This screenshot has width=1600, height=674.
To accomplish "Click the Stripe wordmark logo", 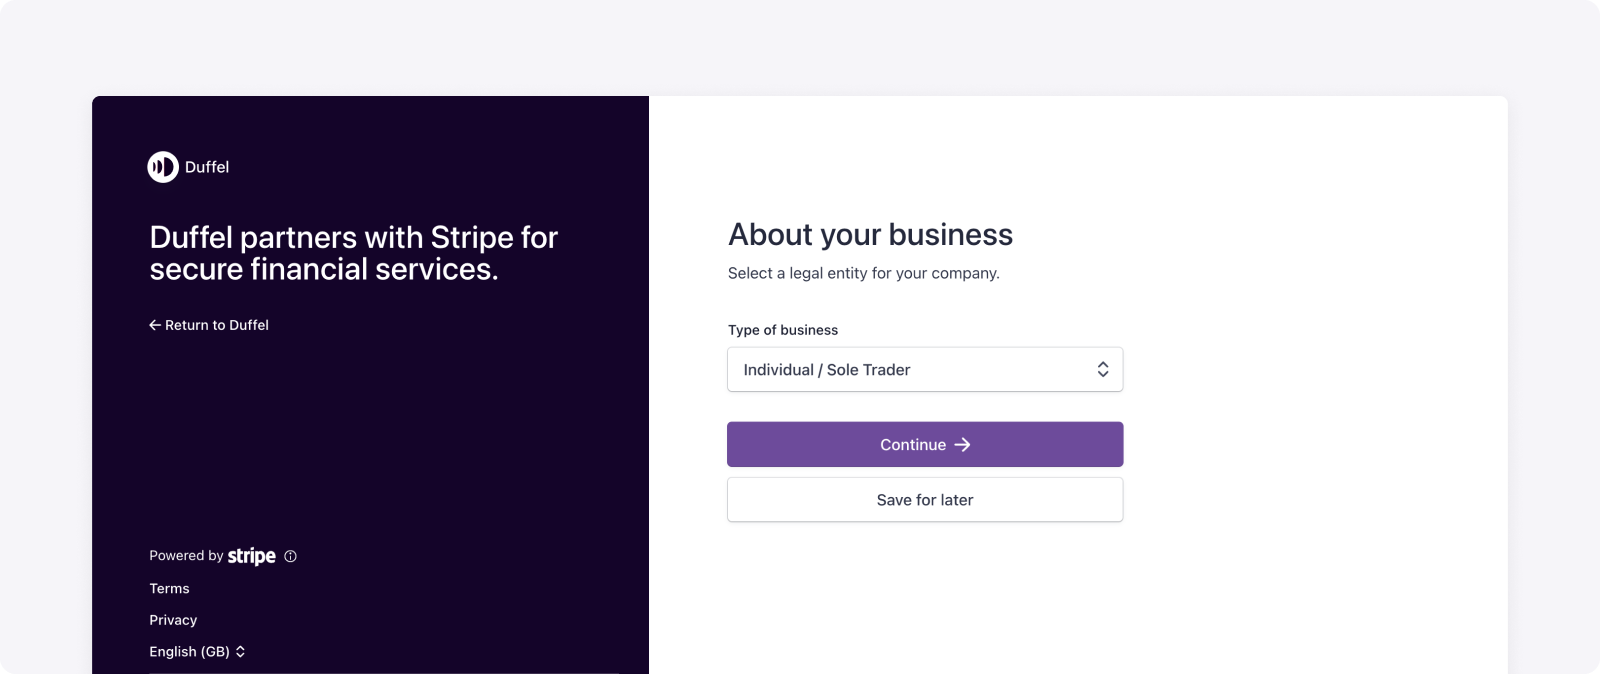I will tap(252, 556).
